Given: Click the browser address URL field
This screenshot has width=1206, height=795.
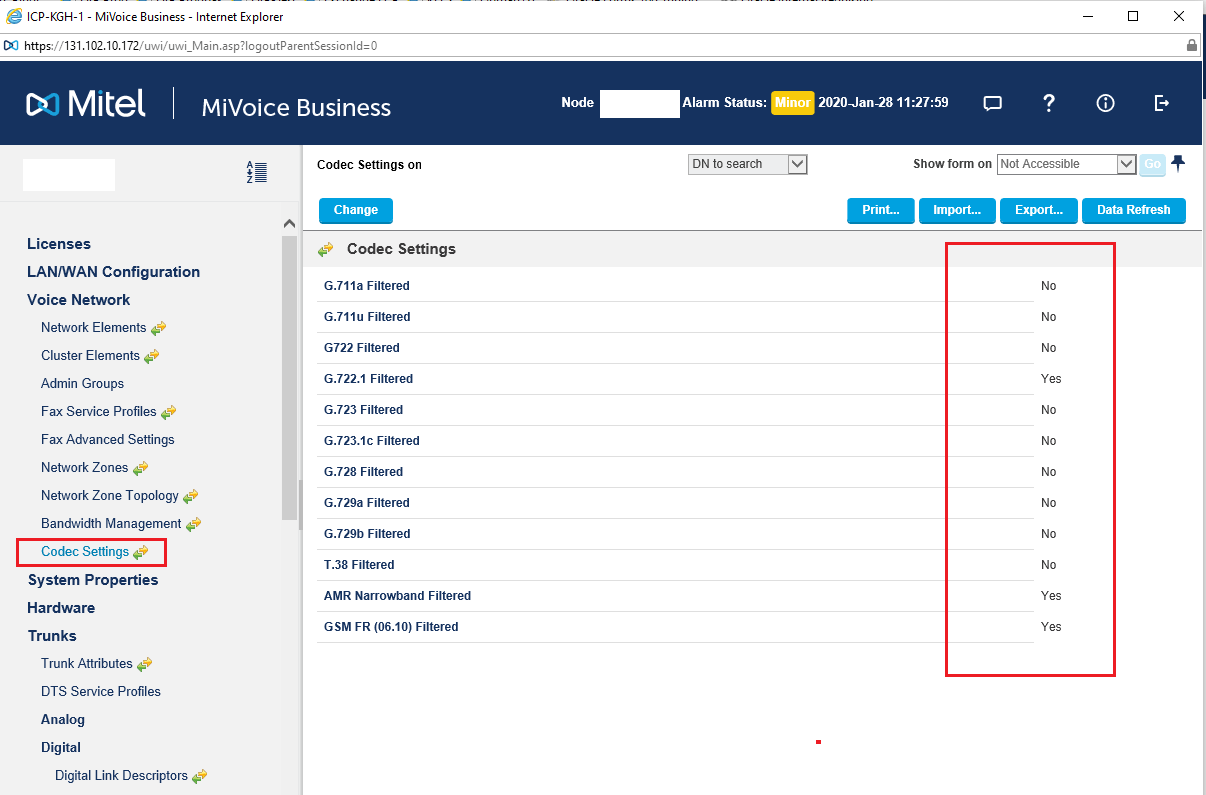Looking at the screenshot, I should point(600,45).
